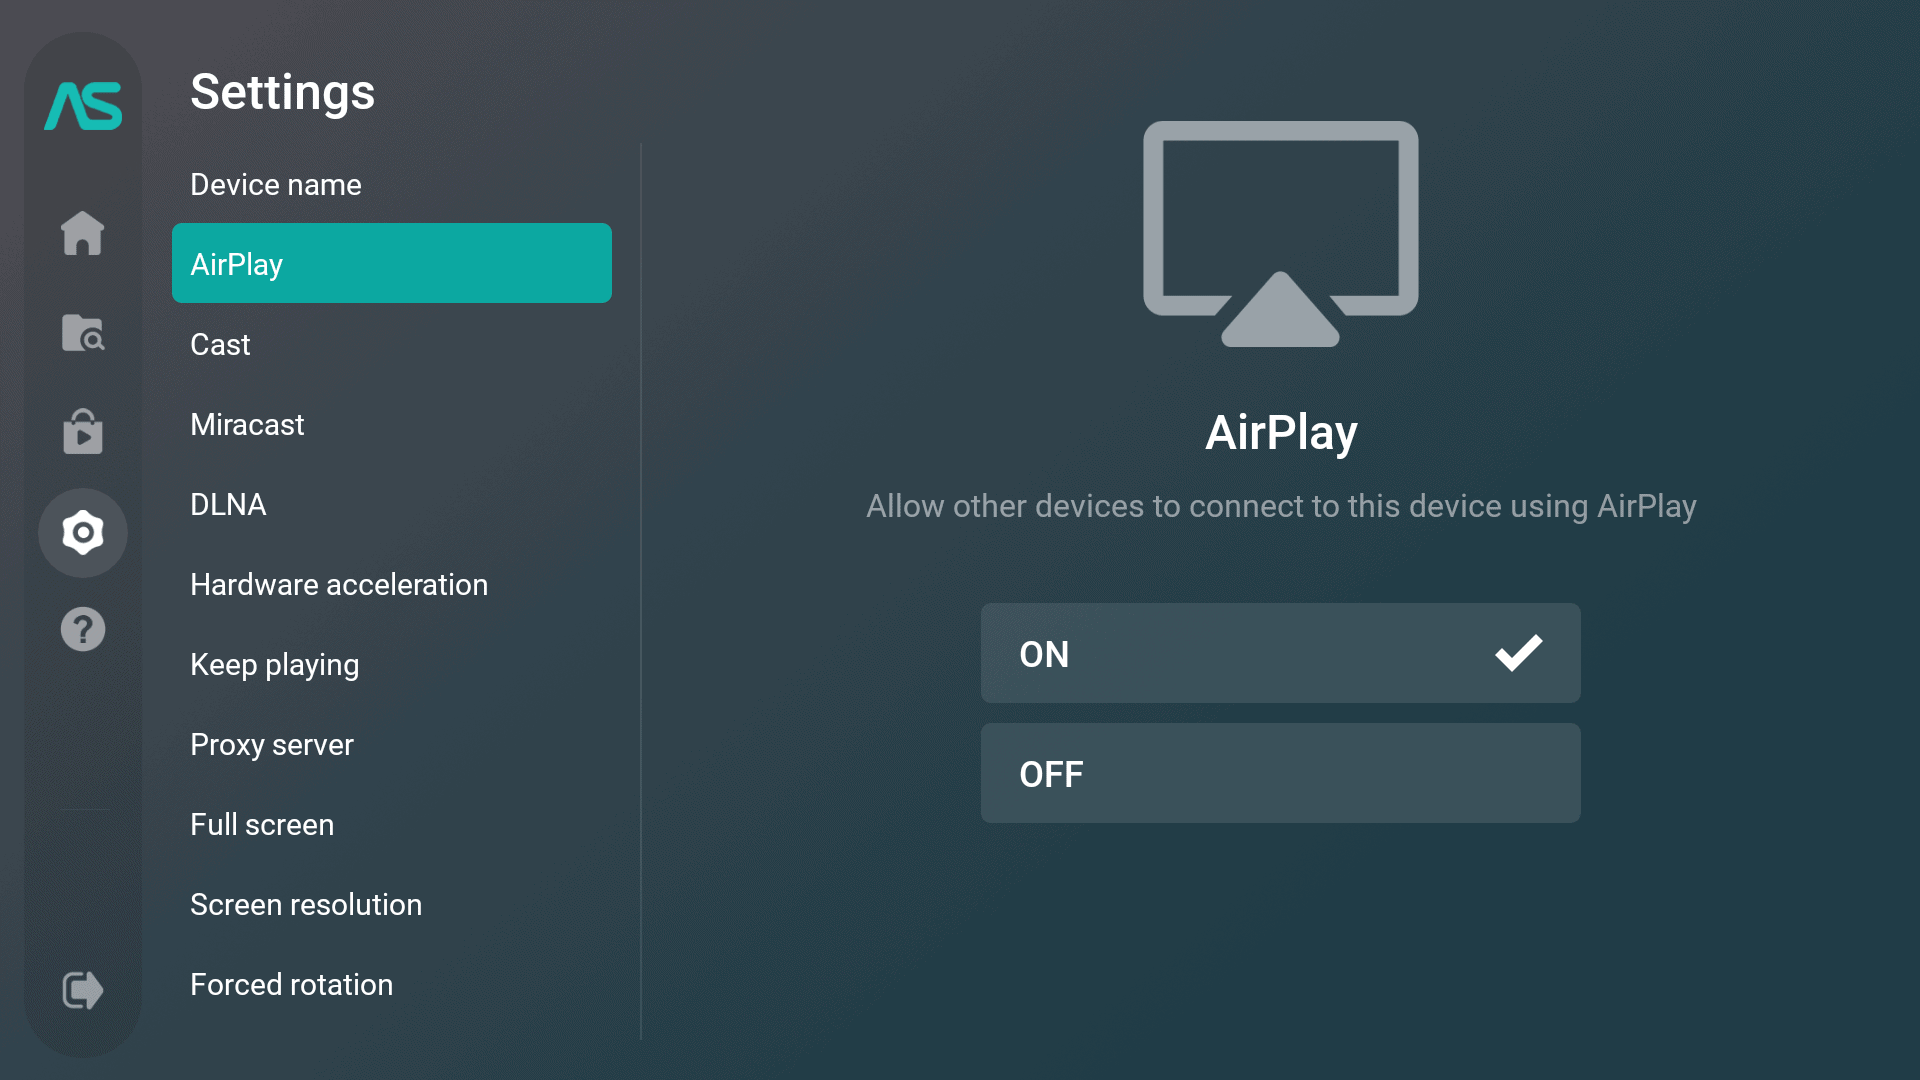Click the large AirPlay screen icon
The height and width of the screenshot is (1080, 1920).
pos(1280,234)
